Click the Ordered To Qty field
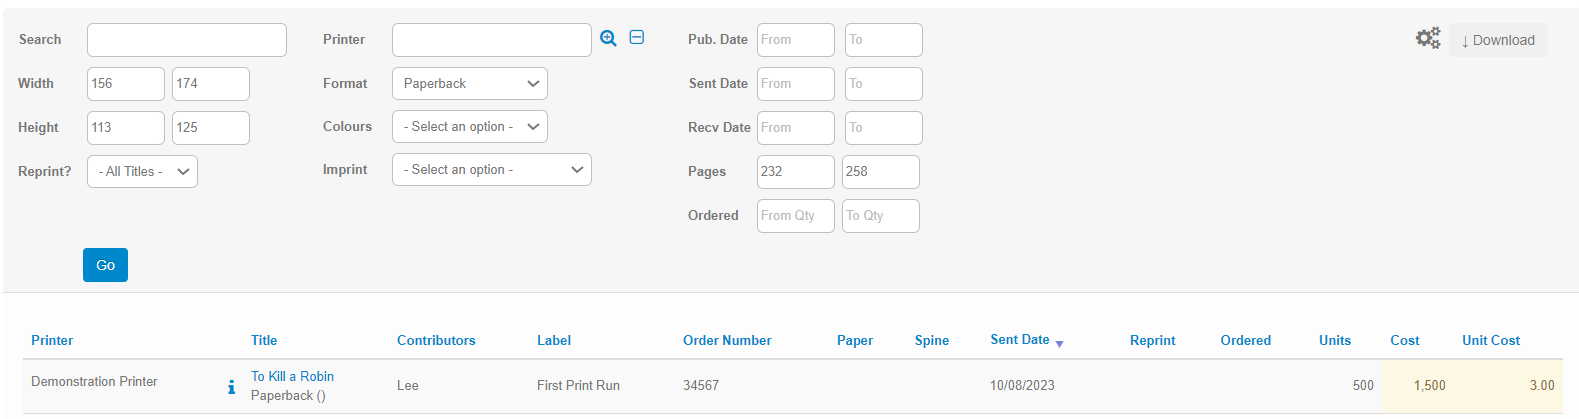Image resolution: width=1579 pixels, height=419 pixels. click(880, 216)
